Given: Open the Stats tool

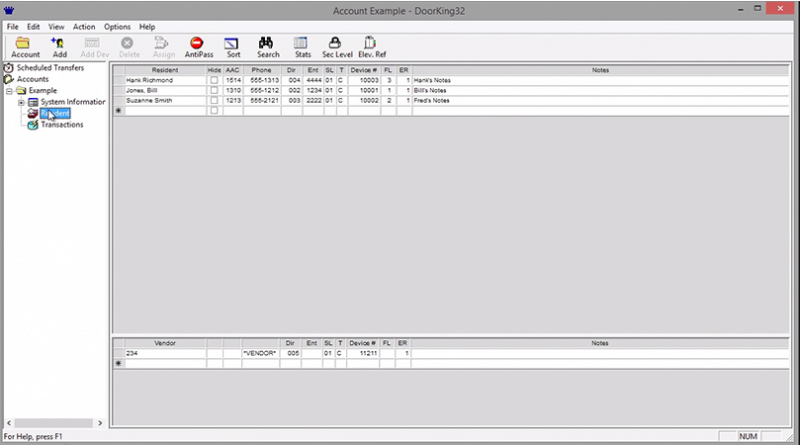Looking at the screenshot, I should pyautogui.click(x=302, y=46).
